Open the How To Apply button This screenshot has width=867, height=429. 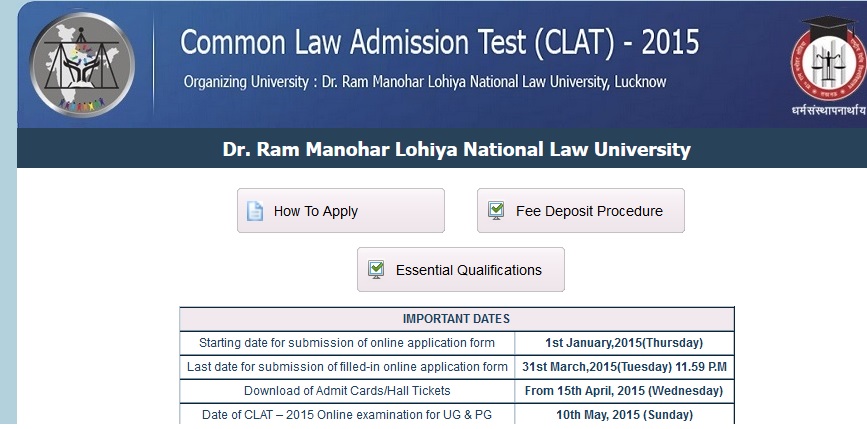click(x=341, y=211)
